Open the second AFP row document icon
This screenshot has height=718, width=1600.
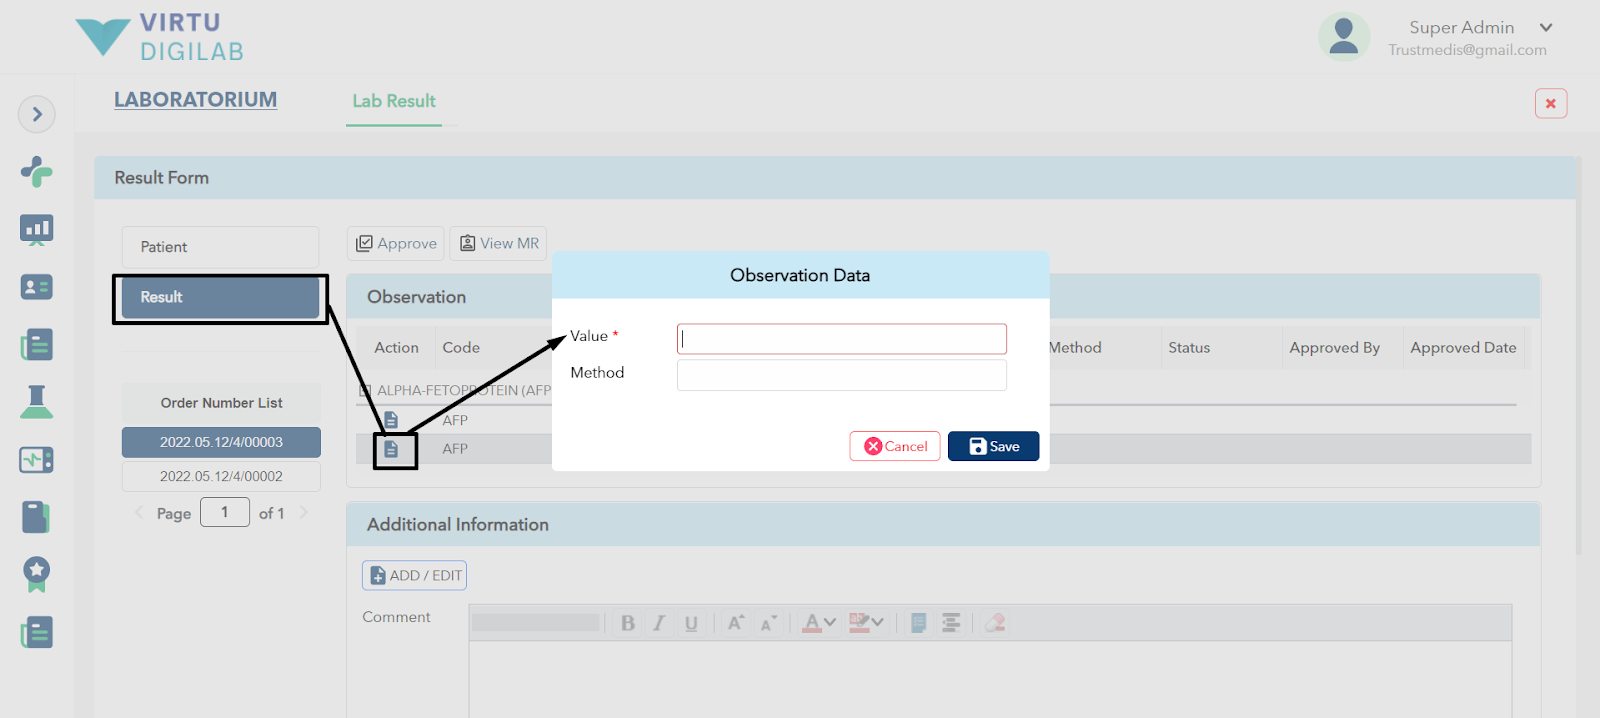(392, 450)
